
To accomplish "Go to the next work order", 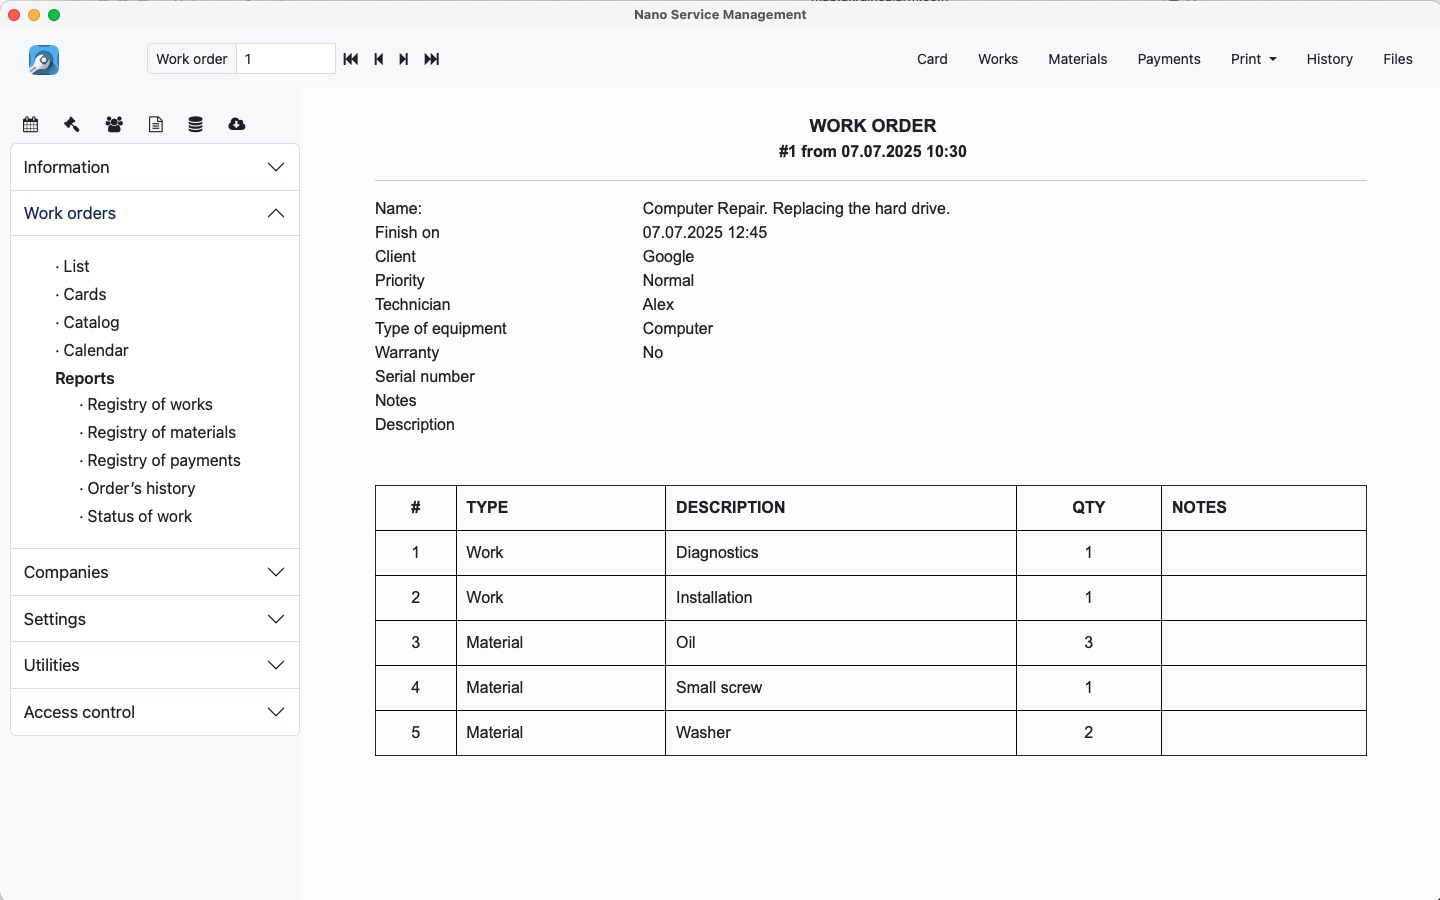I will [x=404, y=59].
